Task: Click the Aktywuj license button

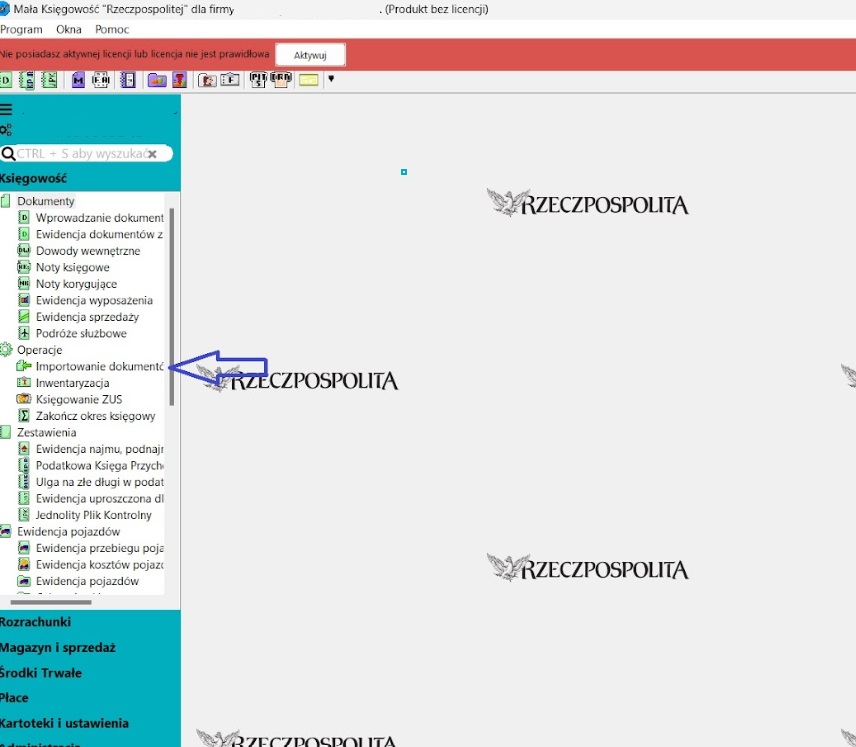Action: [310, 55]
